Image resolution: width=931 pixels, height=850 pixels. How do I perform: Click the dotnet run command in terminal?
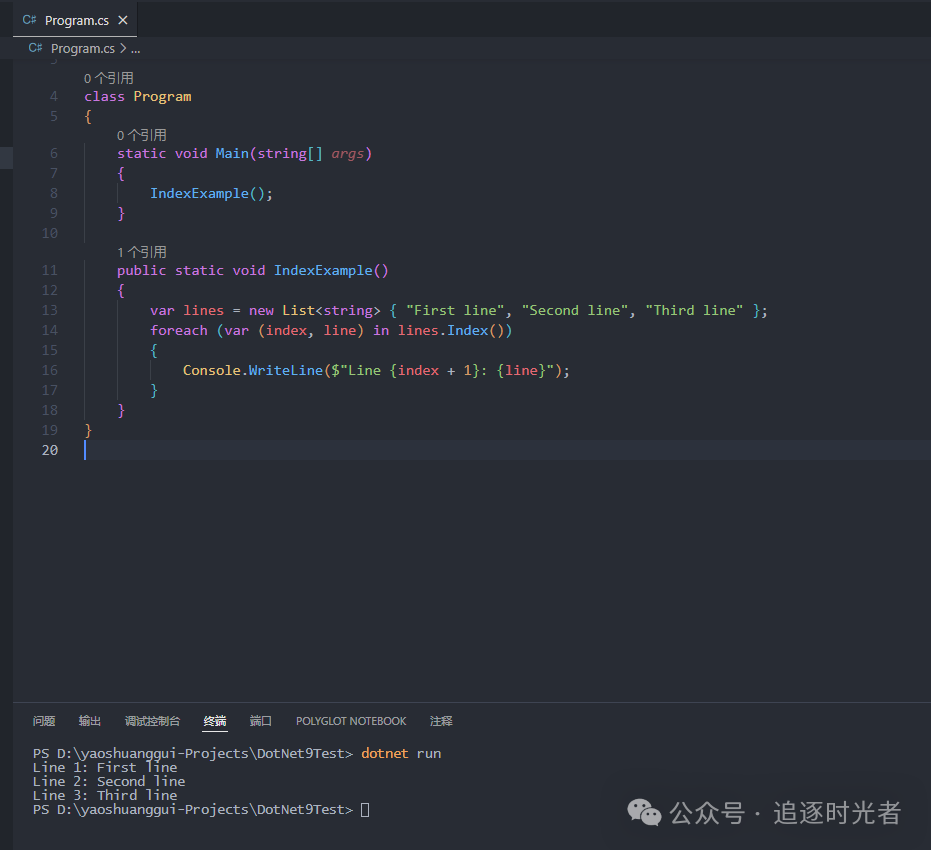tap(401, 753)
